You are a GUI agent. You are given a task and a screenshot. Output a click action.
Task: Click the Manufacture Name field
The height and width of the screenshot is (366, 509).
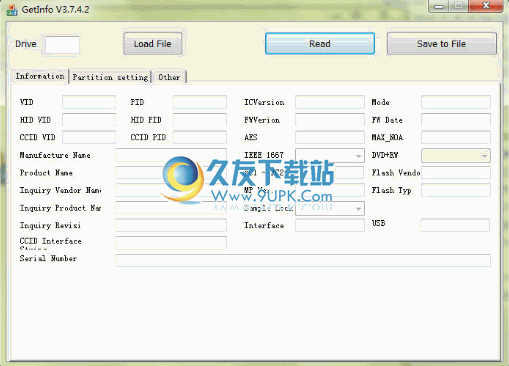(x=171, y=155)
